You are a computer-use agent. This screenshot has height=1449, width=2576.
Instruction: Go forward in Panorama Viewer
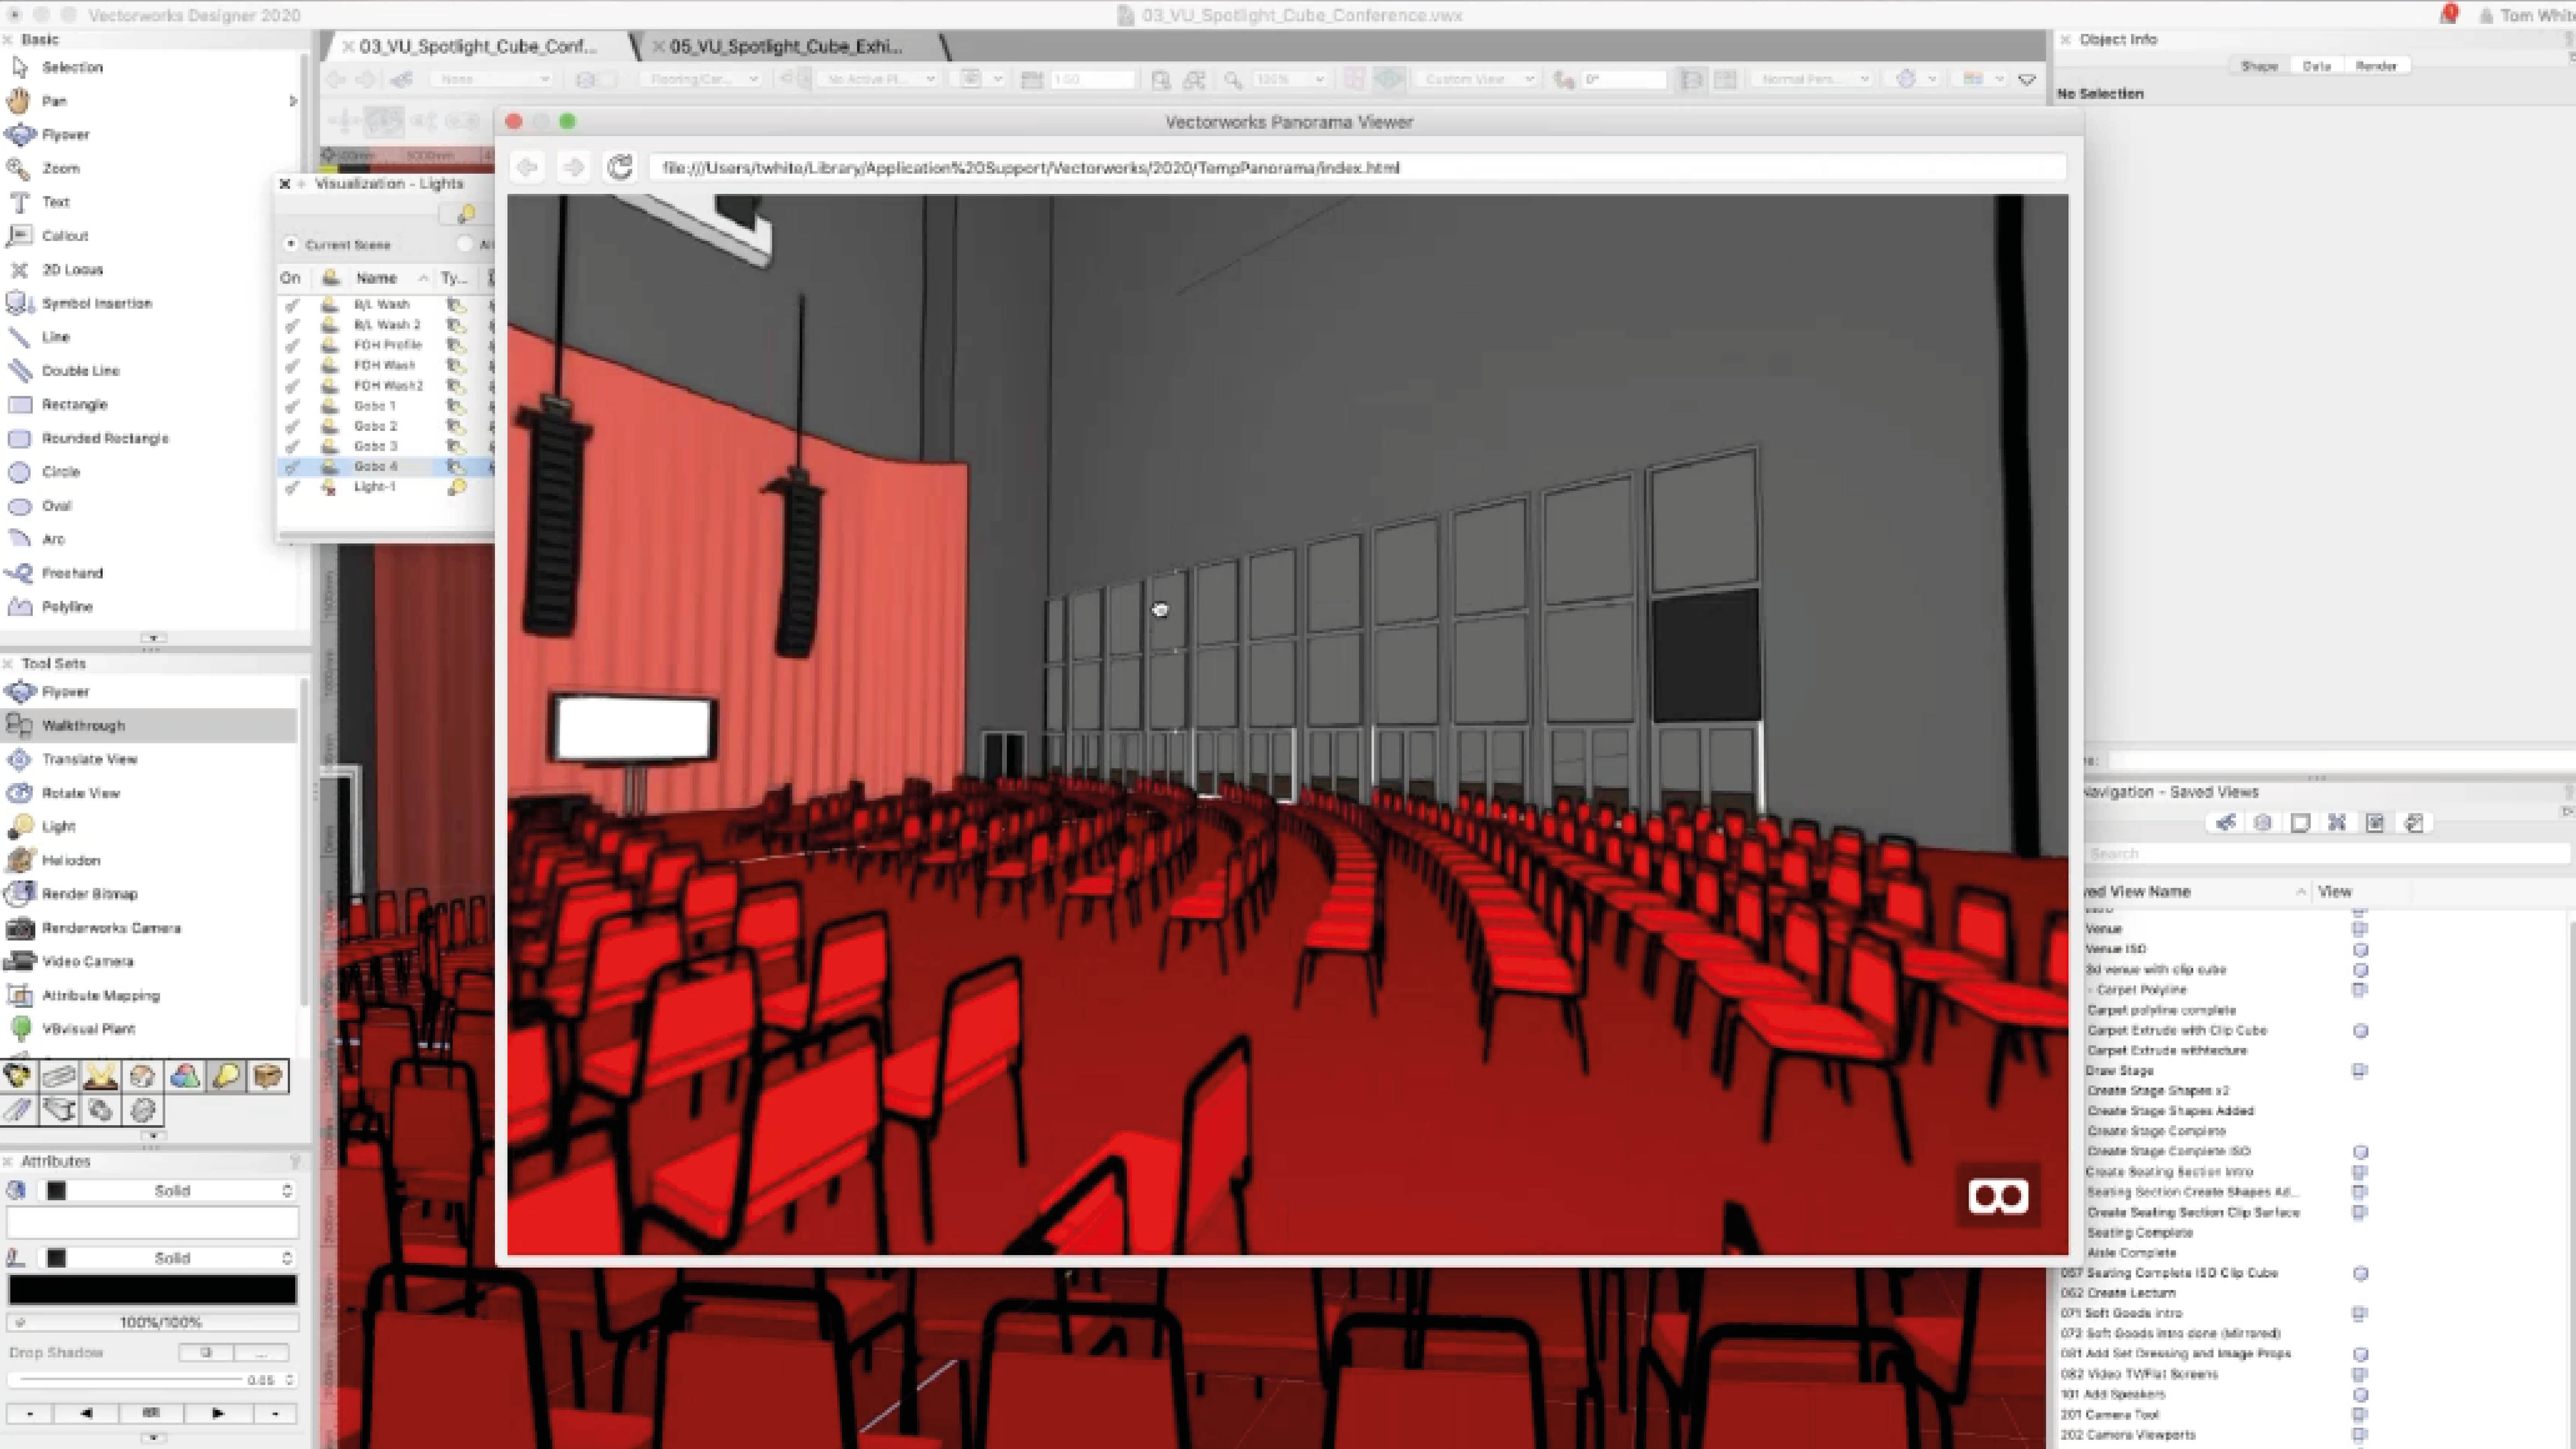573,167
